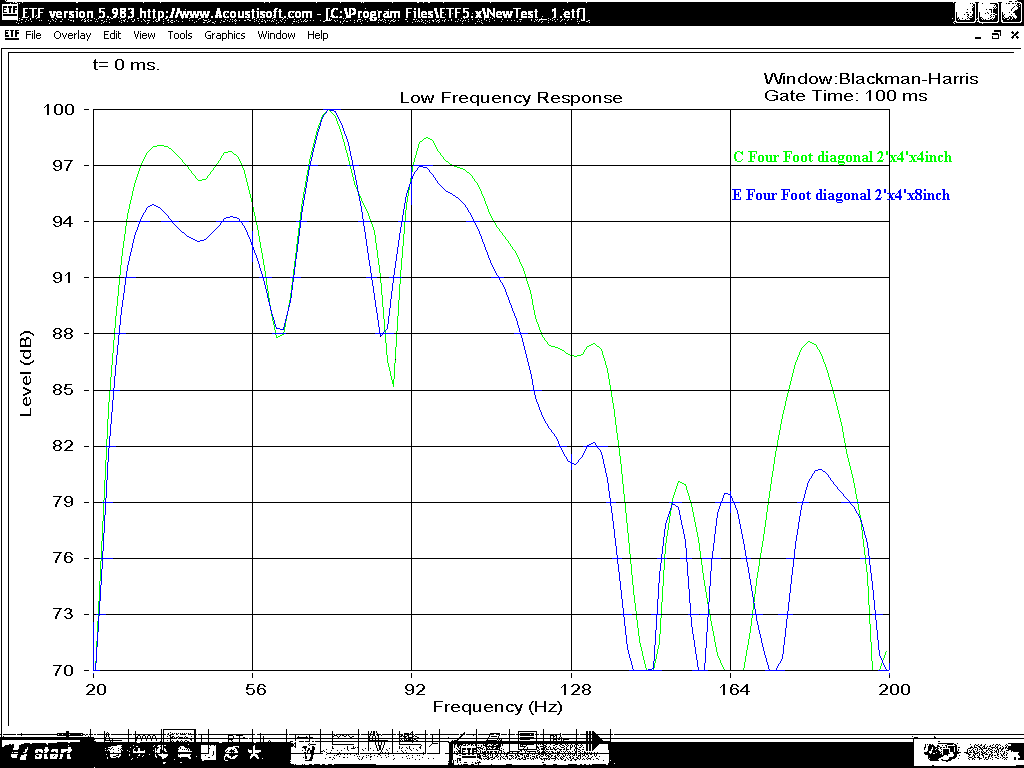Click the Low Frequency Response chart title

point(511,98)
